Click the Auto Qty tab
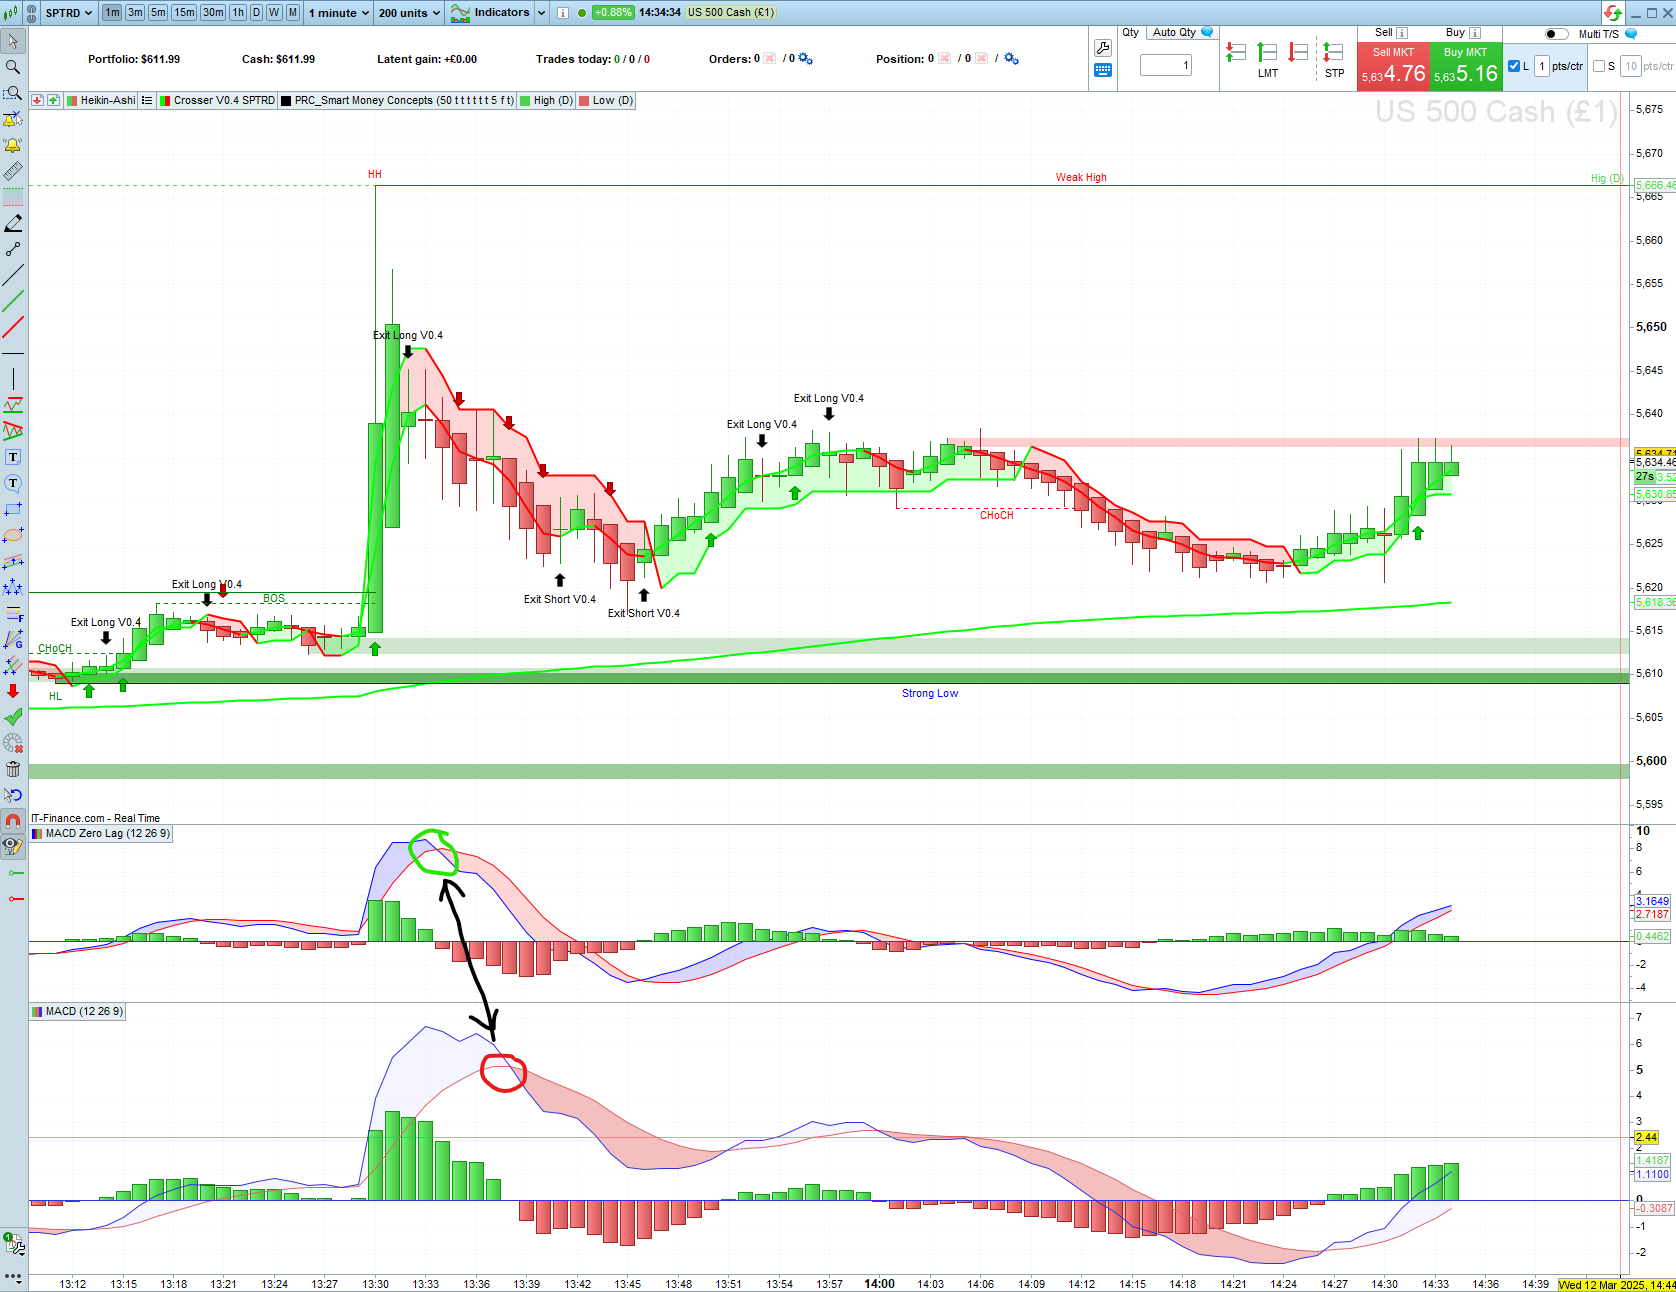1676x1292 pixels. 1181,32
